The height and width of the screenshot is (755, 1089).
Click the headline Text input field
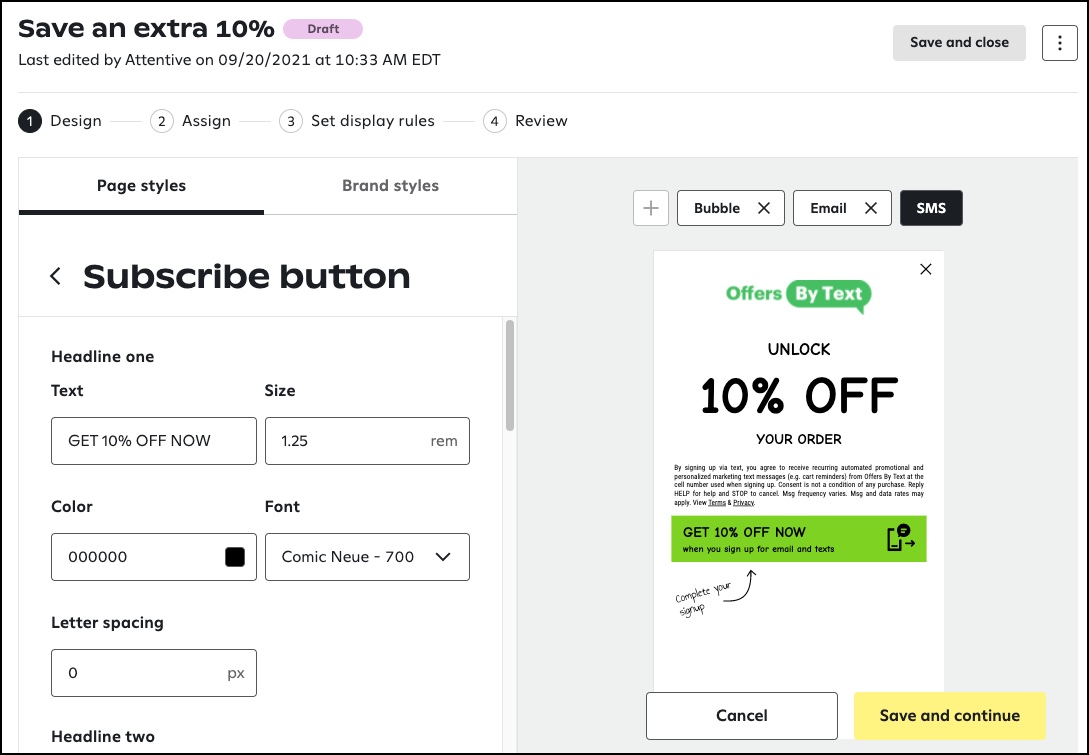(153, 441)
